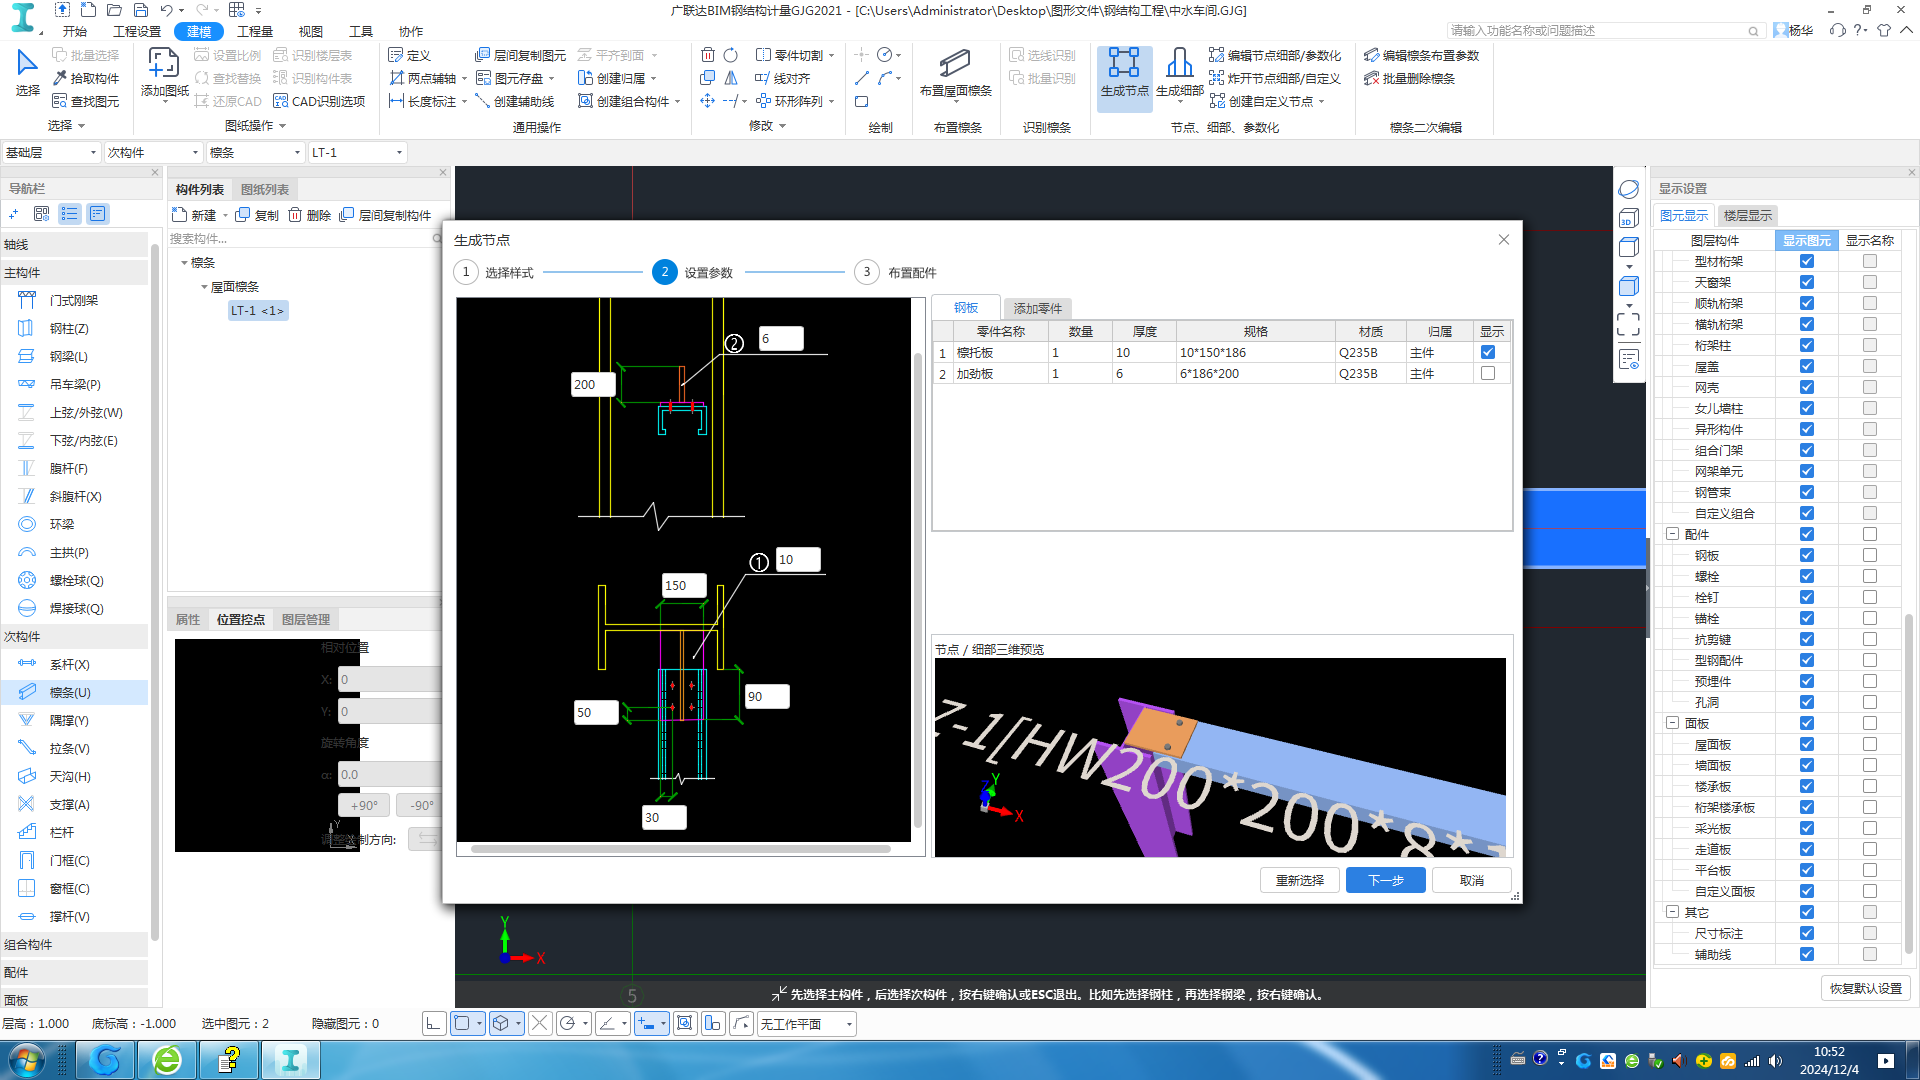Click the undo icon in title bar
1920x1080 pixels.
[166, 10]
